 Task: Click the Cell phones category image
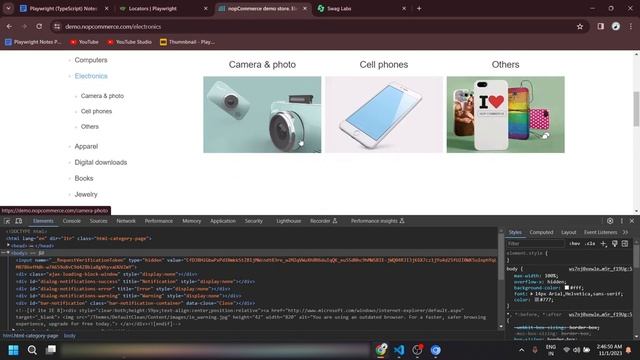coord(384,115)
